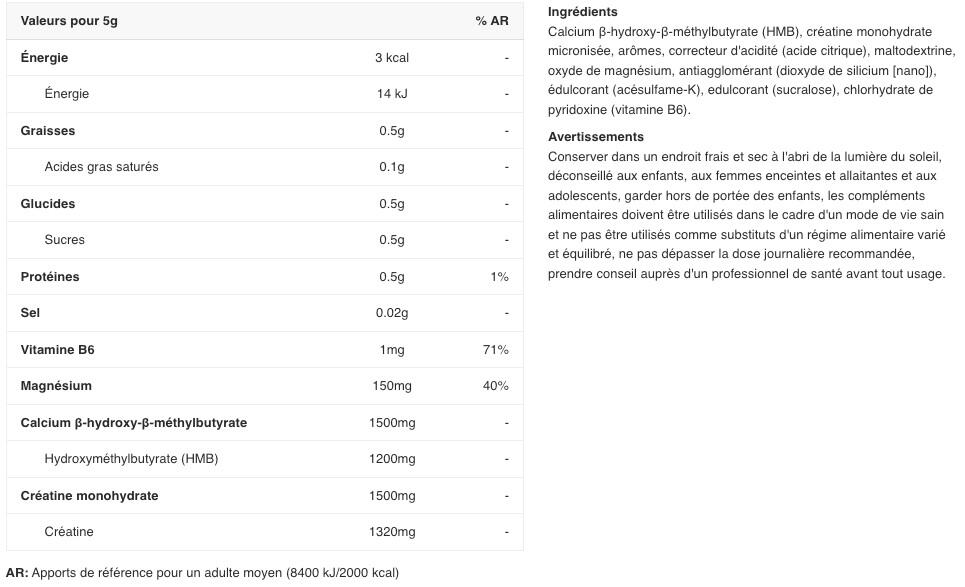This screenshot has height=587, width=965.
Task: Select the "Glucides" row label
Action: [48, 204]
